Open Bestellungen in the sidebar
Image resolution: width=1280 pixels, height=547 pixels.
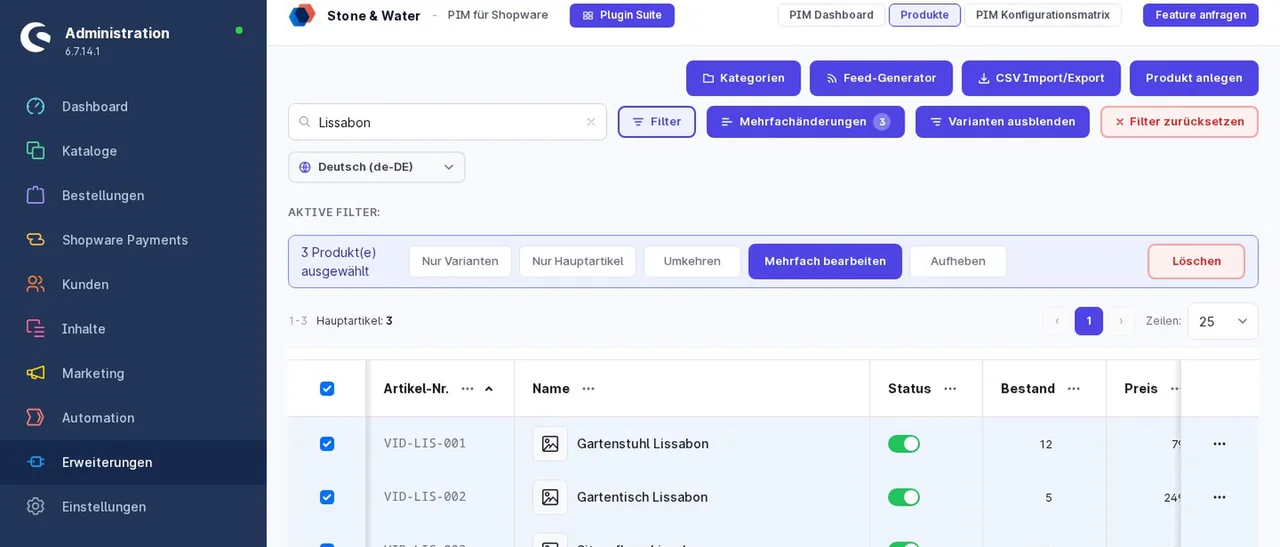click(133, 195)
